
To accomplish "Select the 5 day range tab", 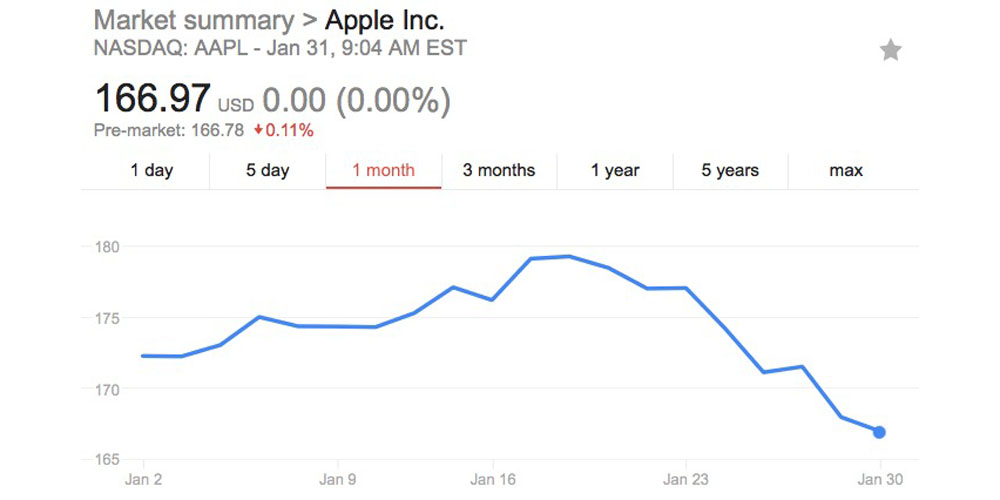I will tap(267, 170).
